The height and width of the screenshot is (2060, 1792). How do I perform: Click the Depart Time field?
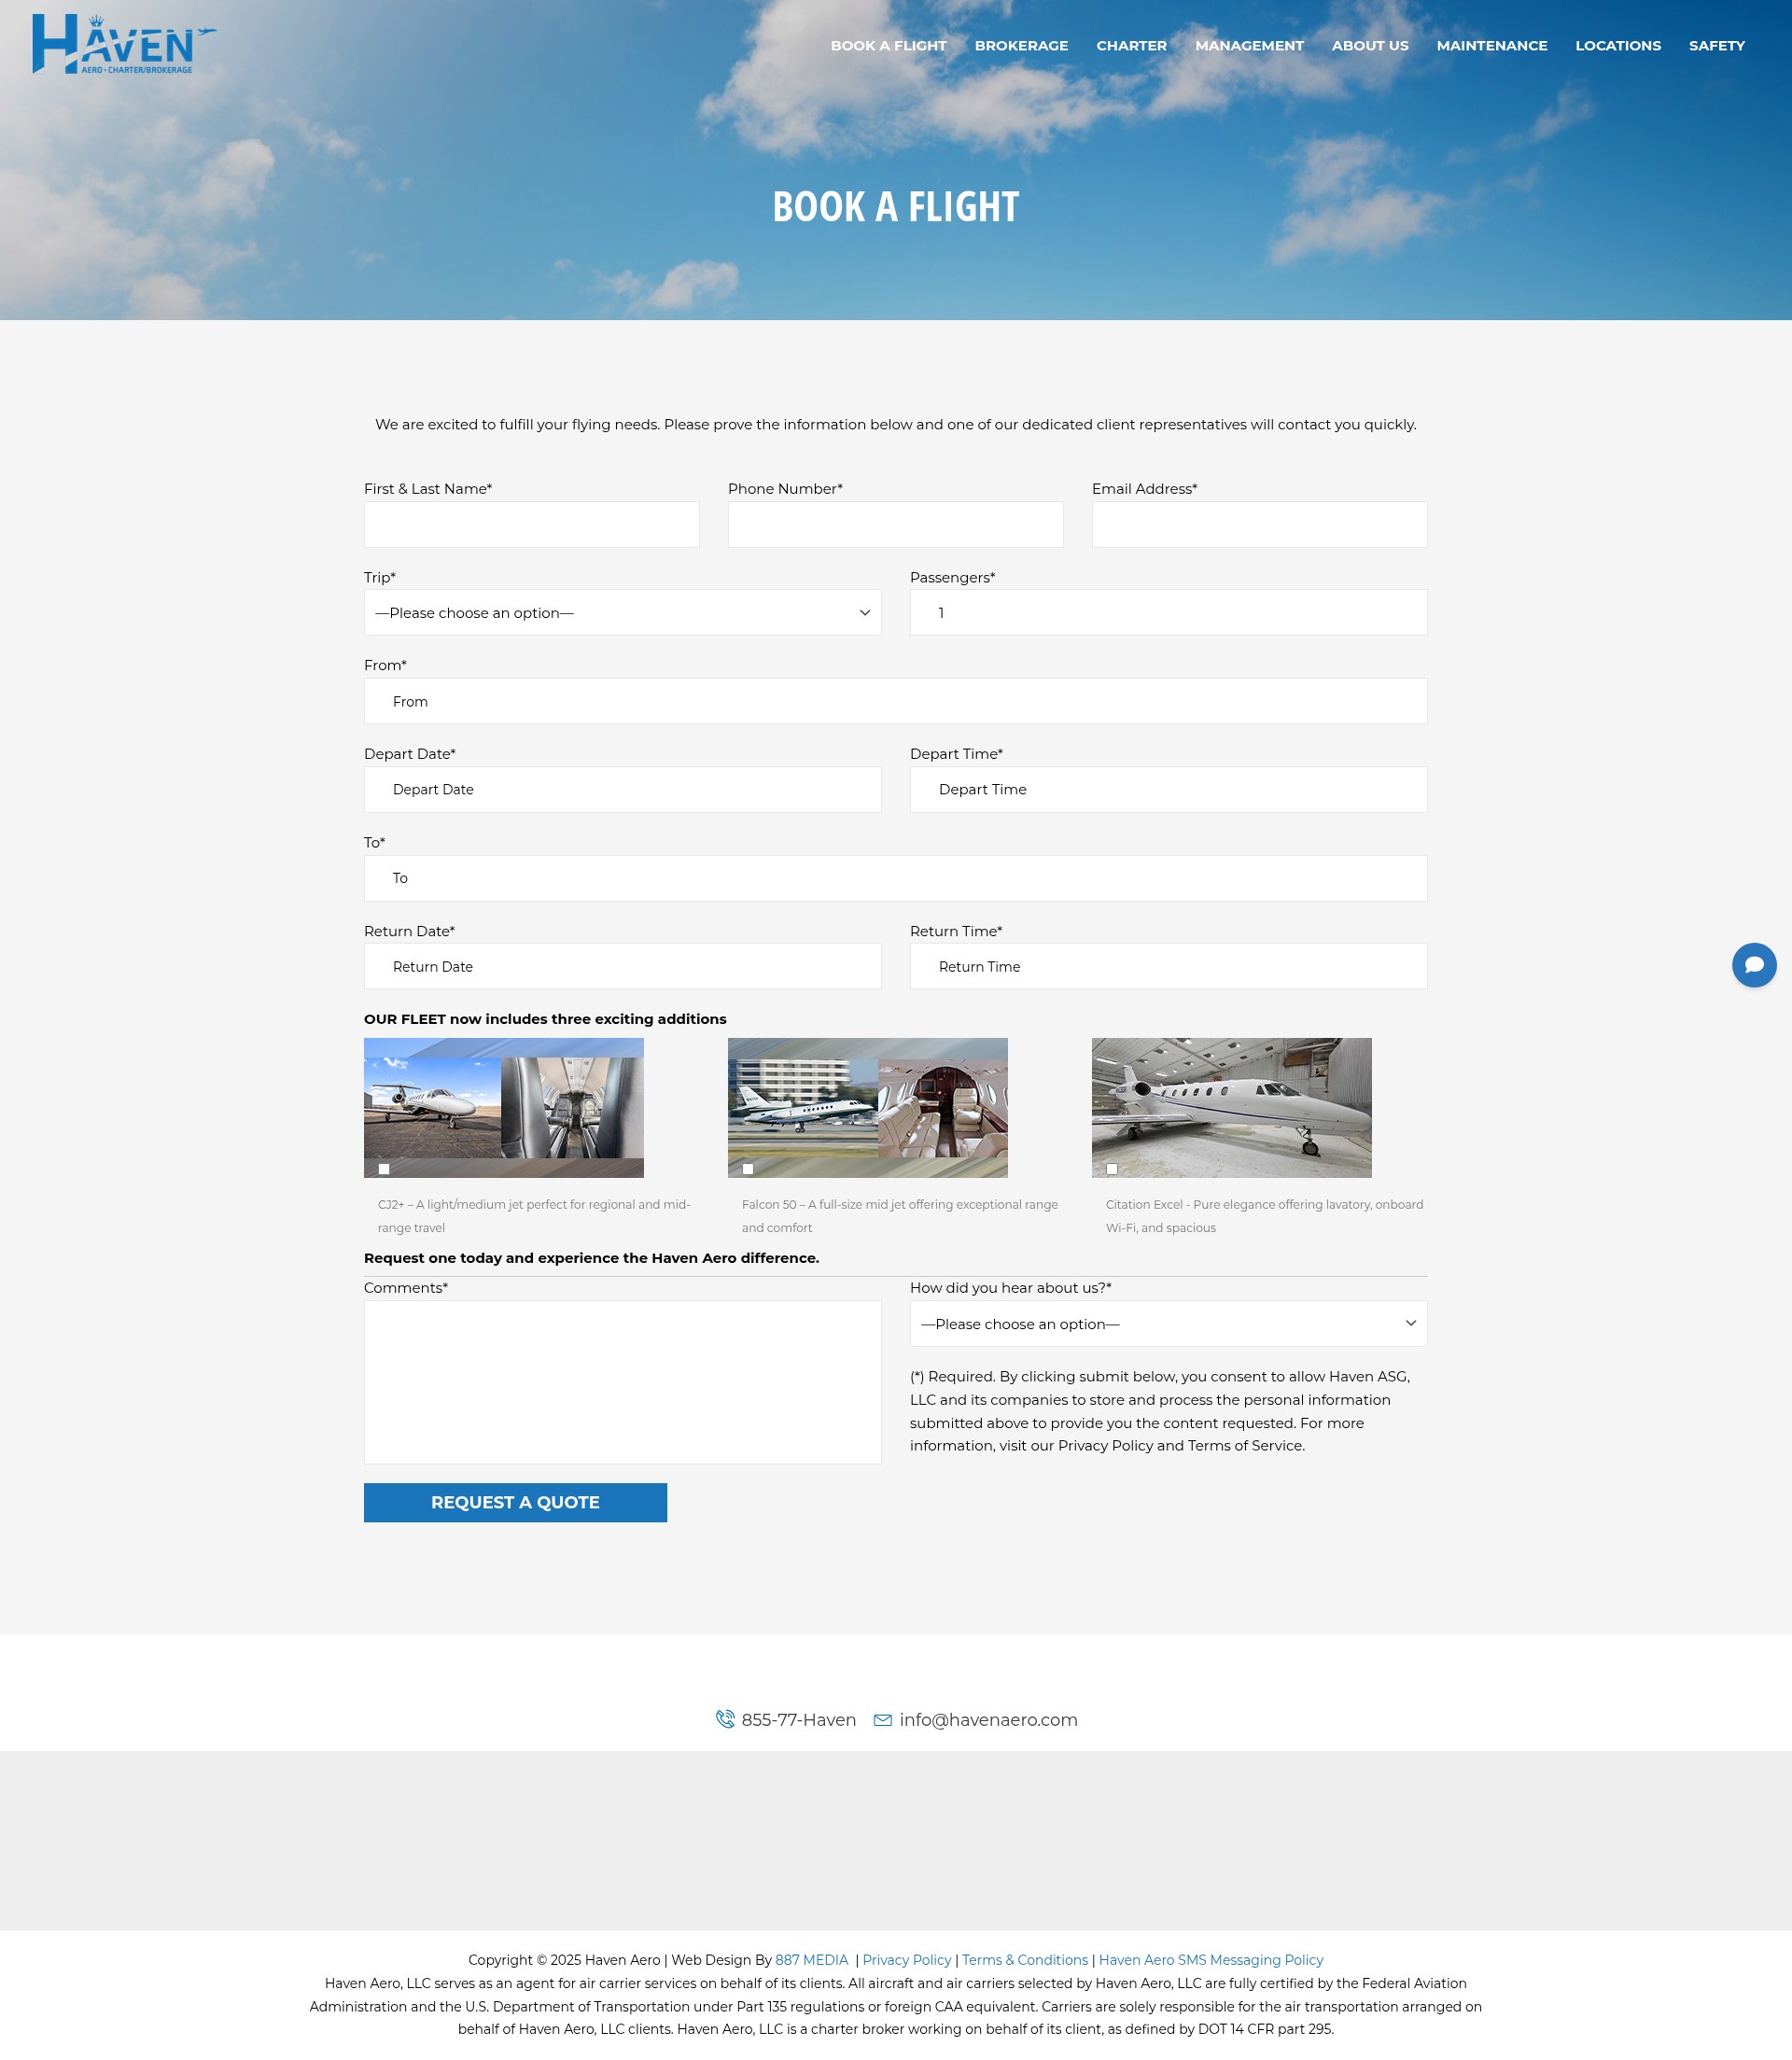[x=1168, y=789]
